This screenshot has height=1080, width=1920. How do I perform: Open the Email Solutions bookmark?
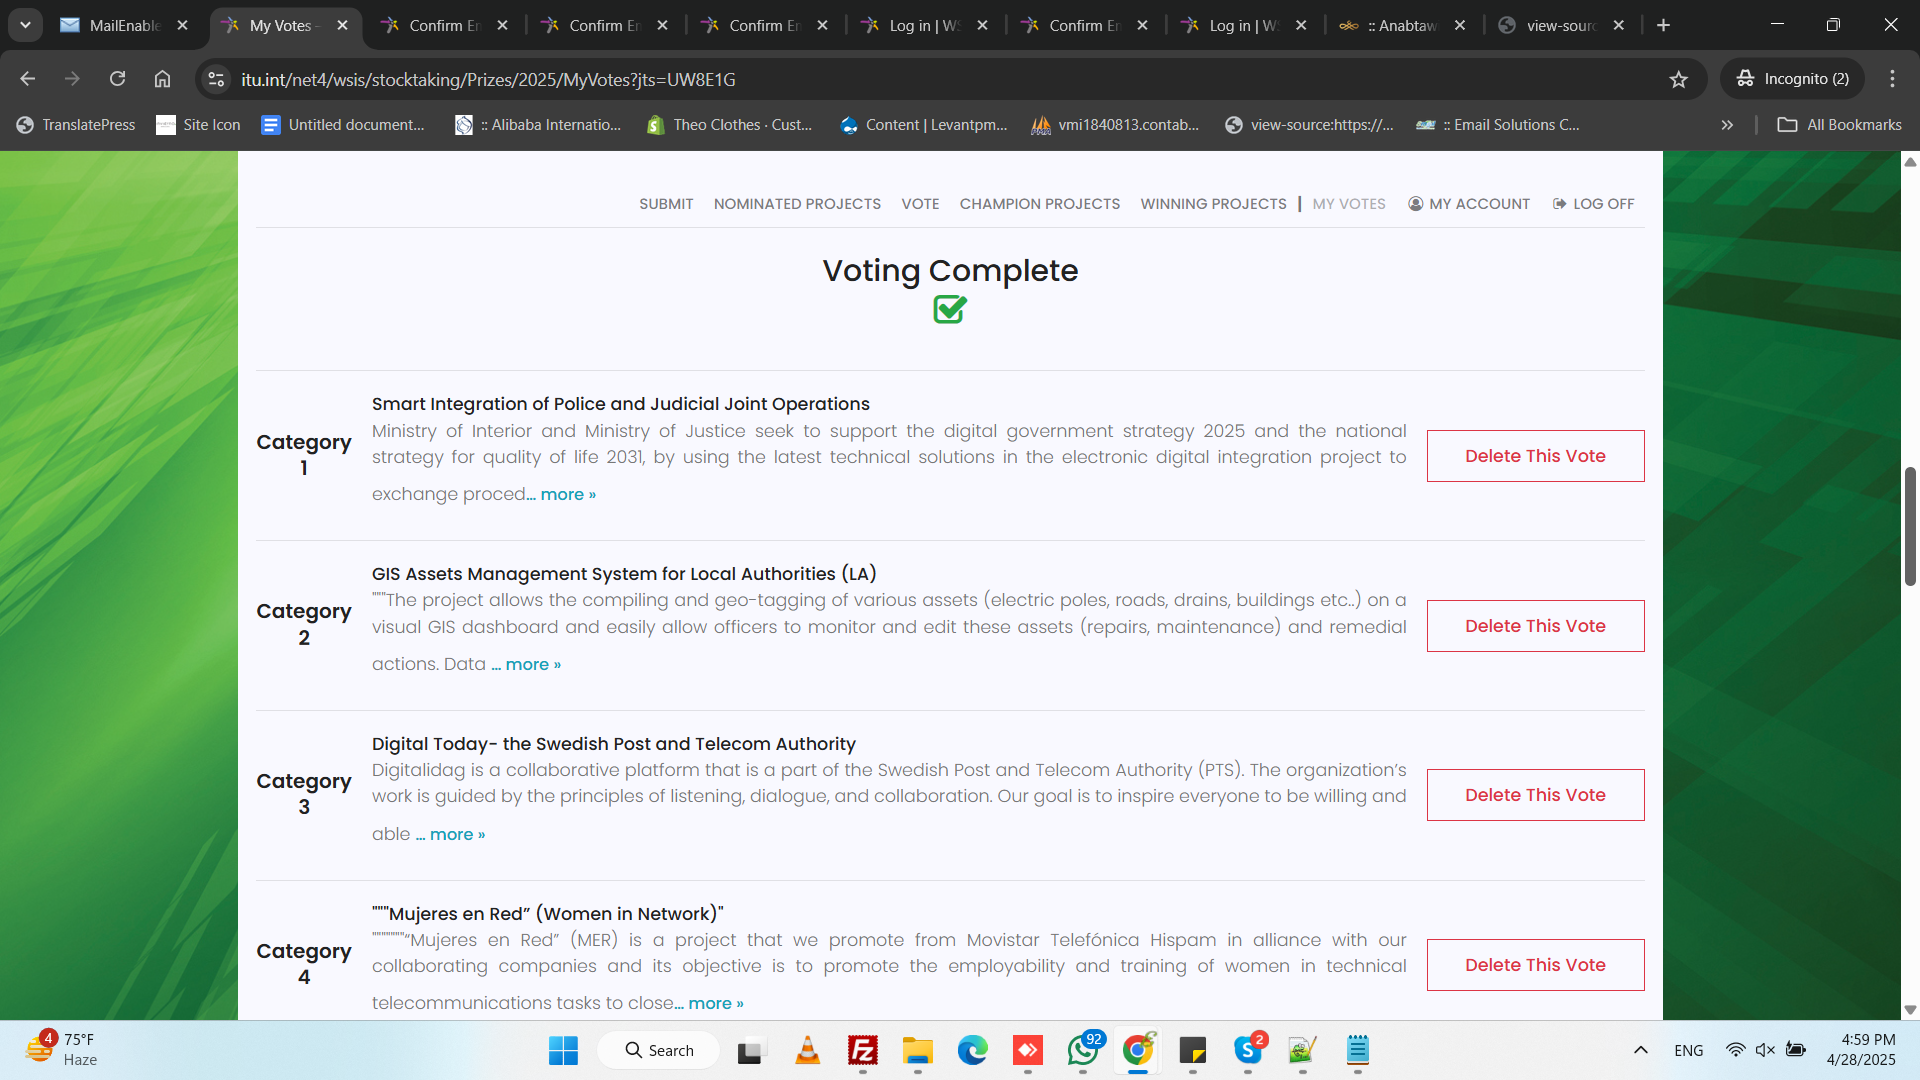point(1498,125)
